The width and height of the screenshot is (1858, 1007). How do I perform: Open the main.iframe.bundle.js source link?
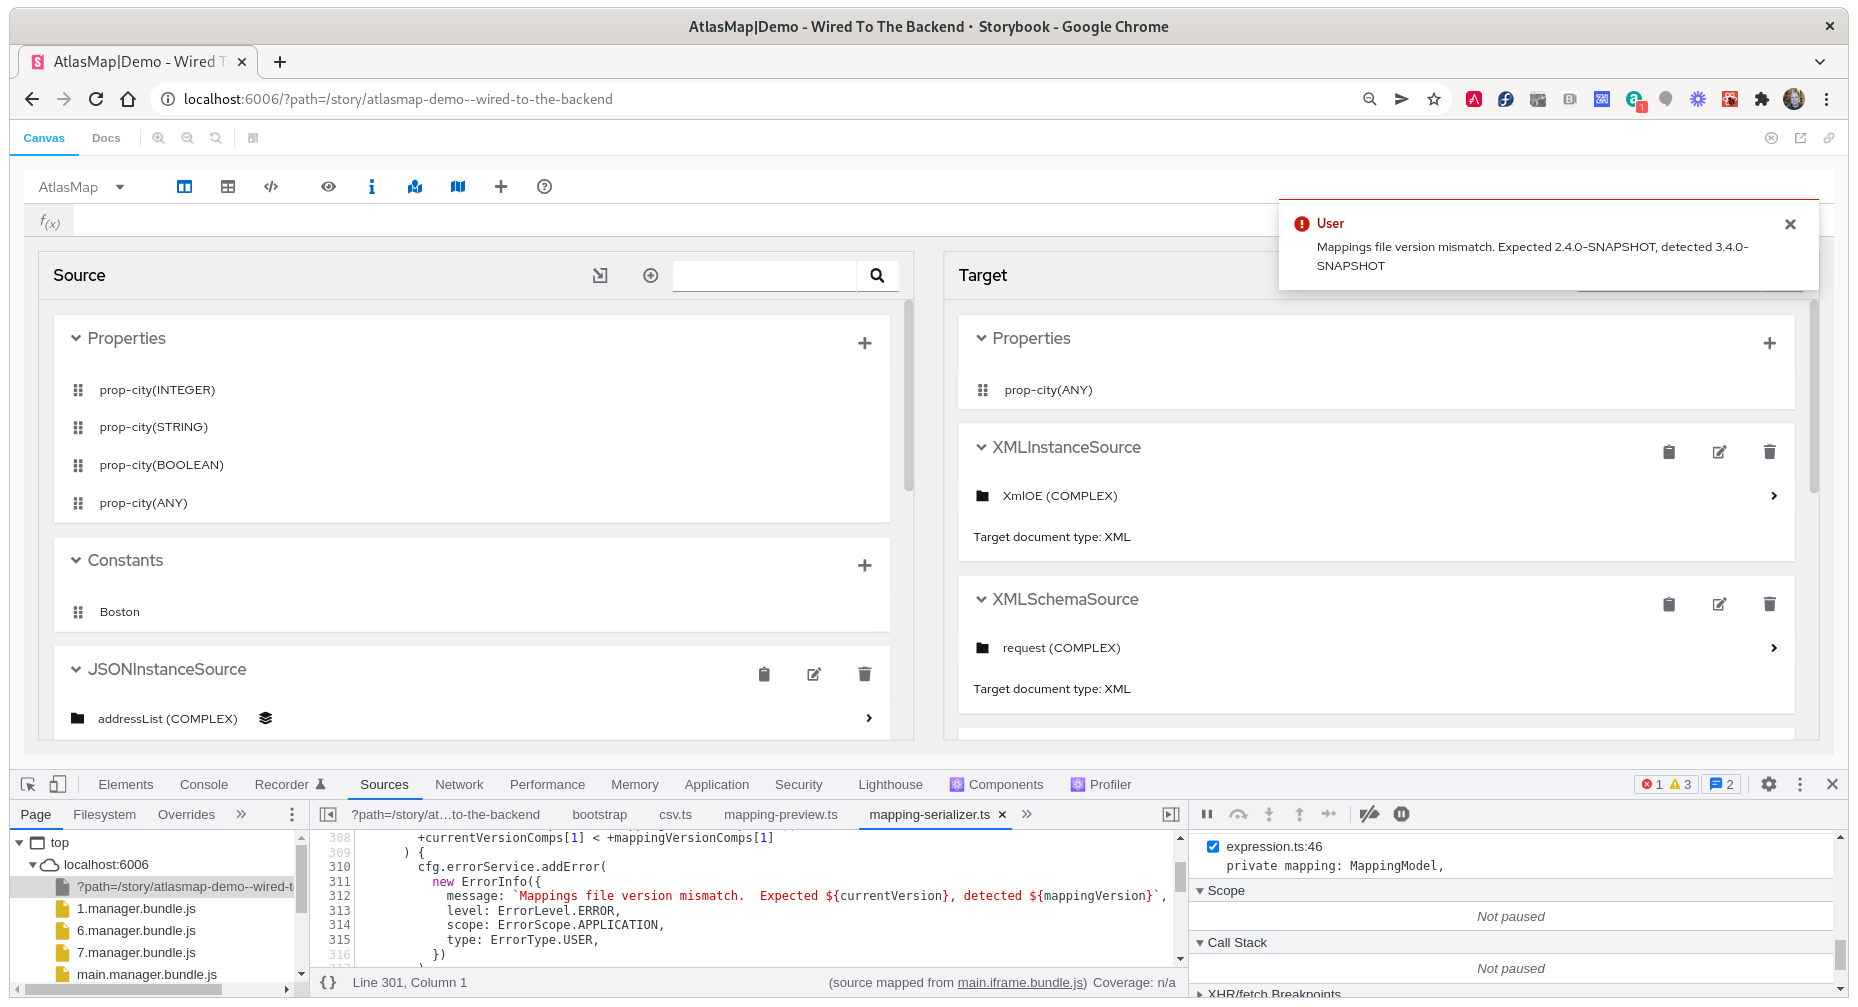click(x=1020, y=982)
